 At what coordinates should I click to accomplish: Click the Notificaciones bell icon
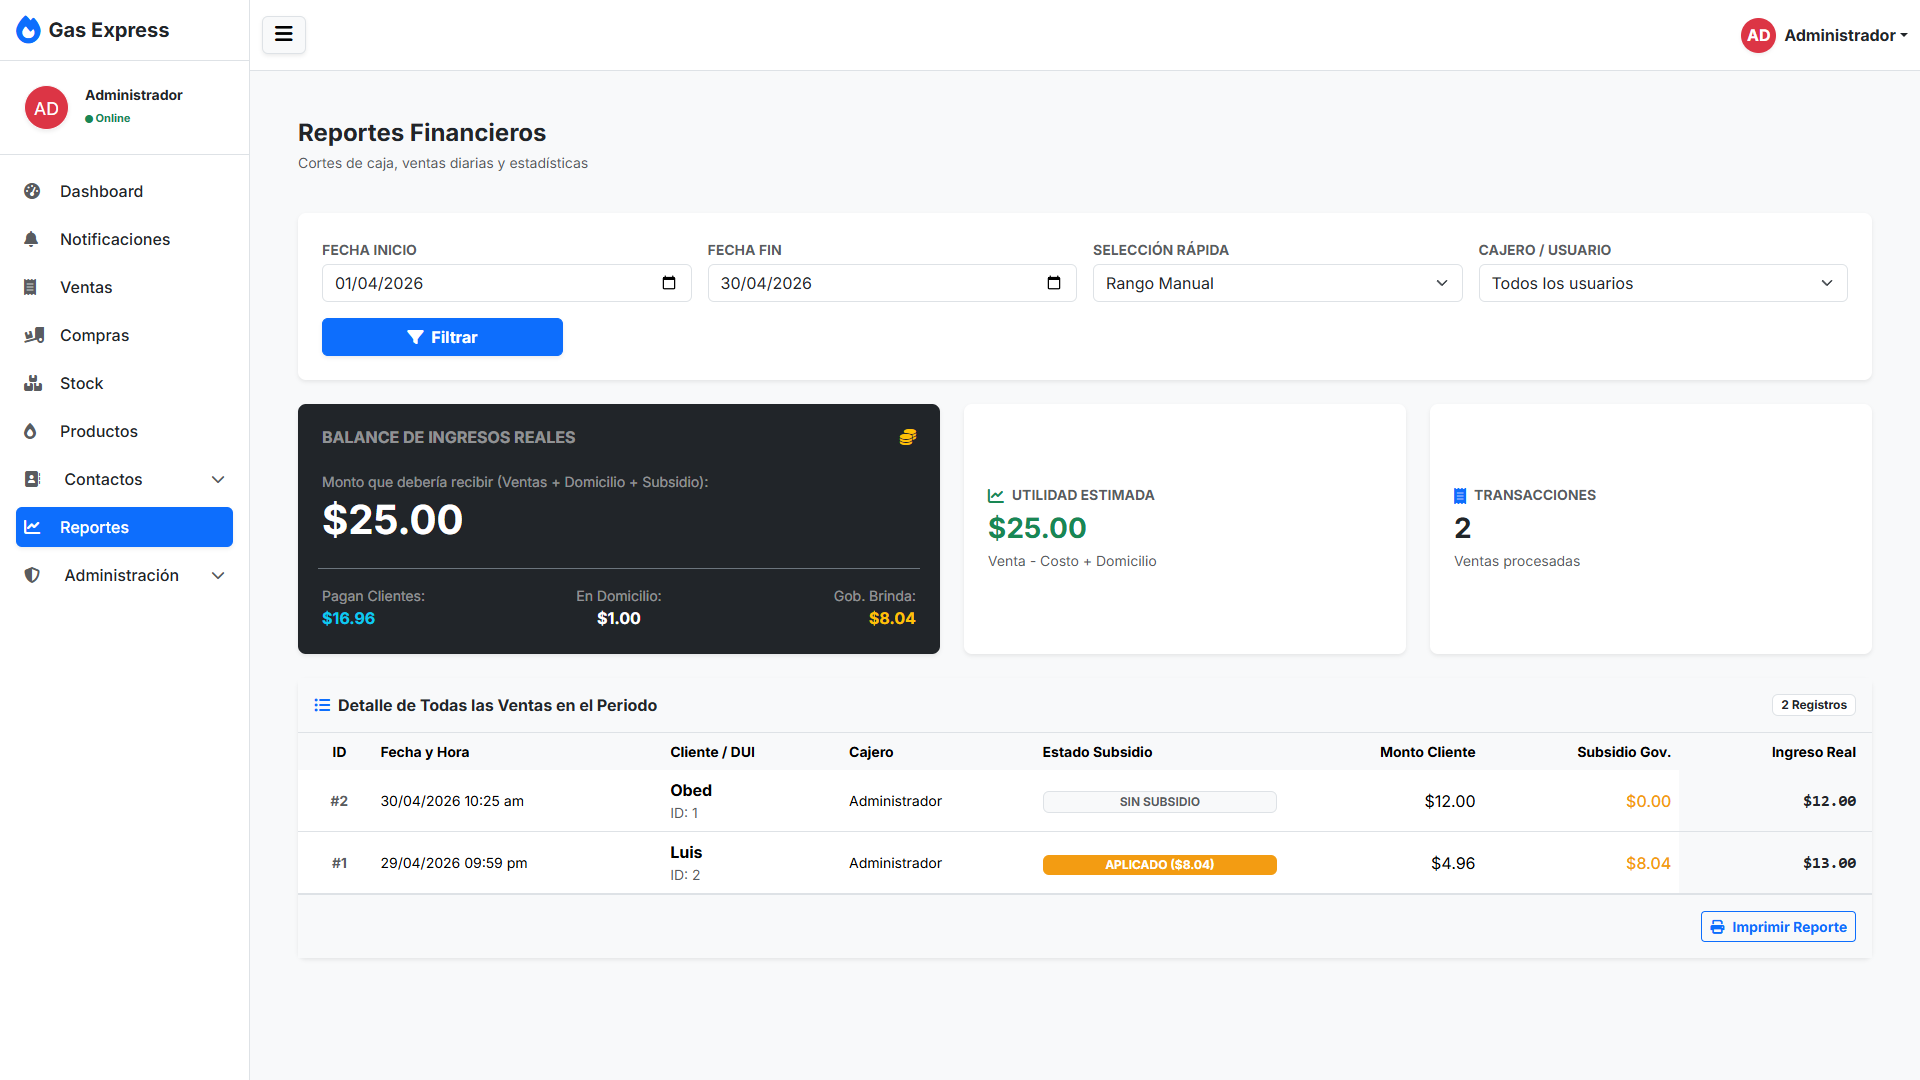click(x=32, y=239)
